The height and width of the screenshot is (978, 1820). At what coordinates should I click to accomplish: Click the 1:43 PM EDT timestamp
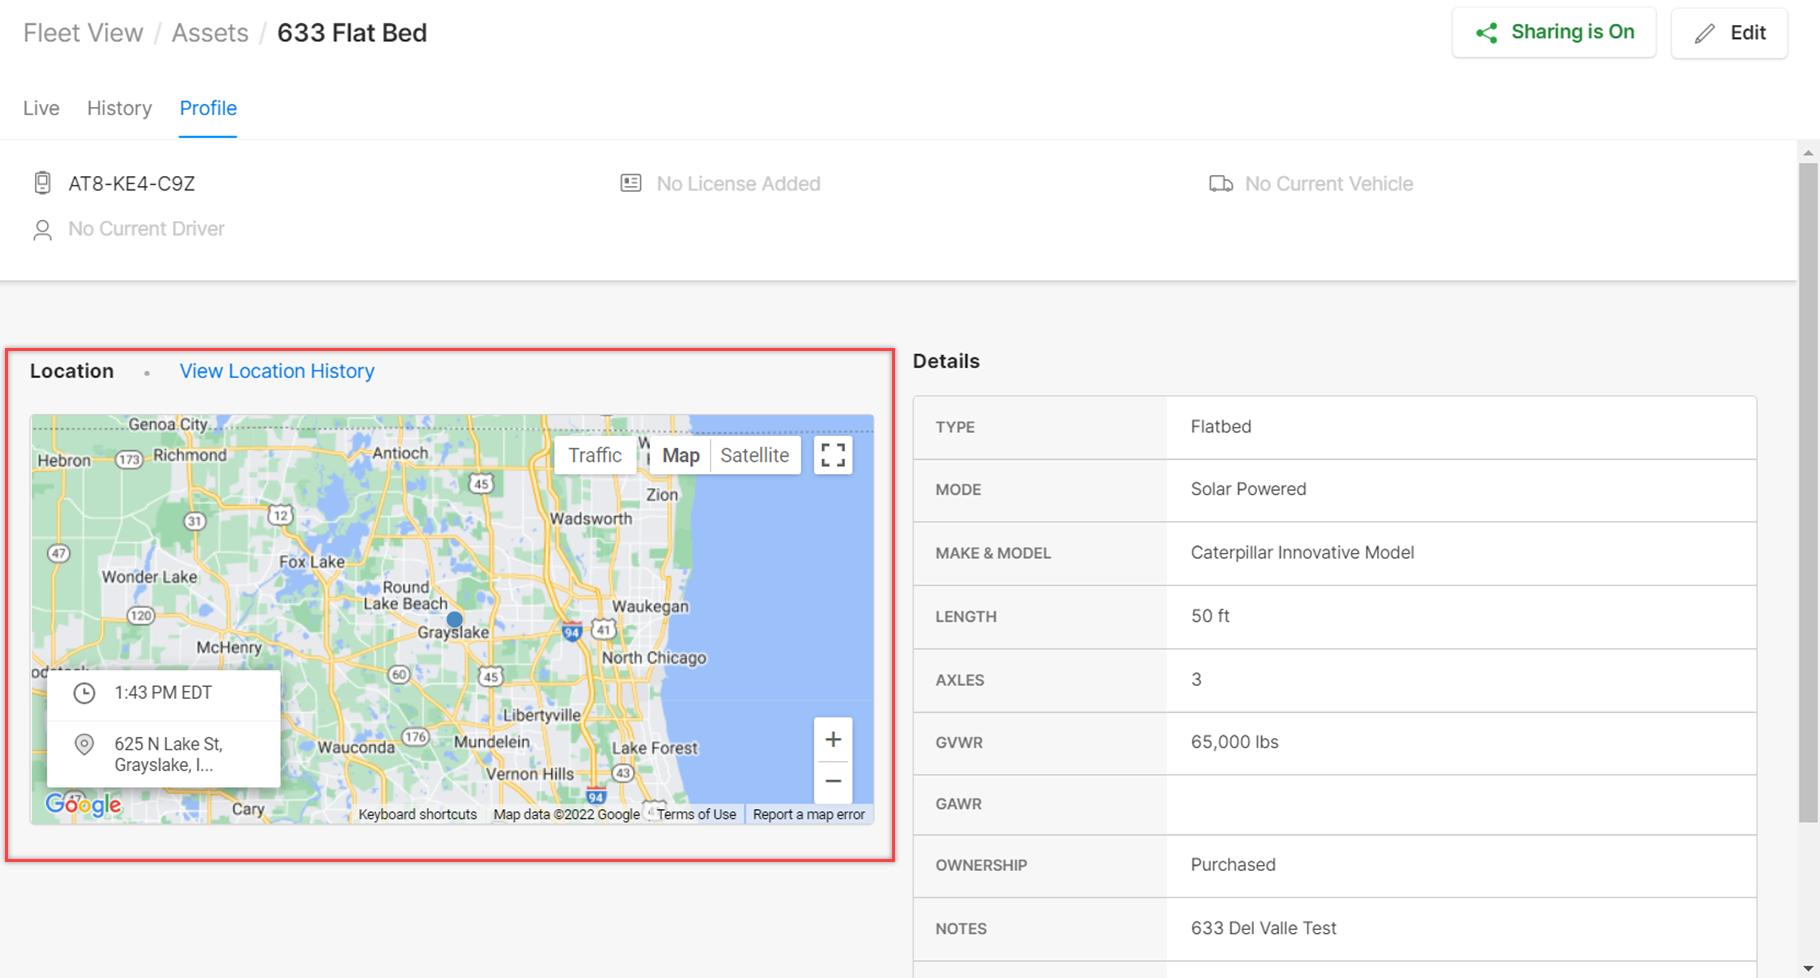(163, 693)
